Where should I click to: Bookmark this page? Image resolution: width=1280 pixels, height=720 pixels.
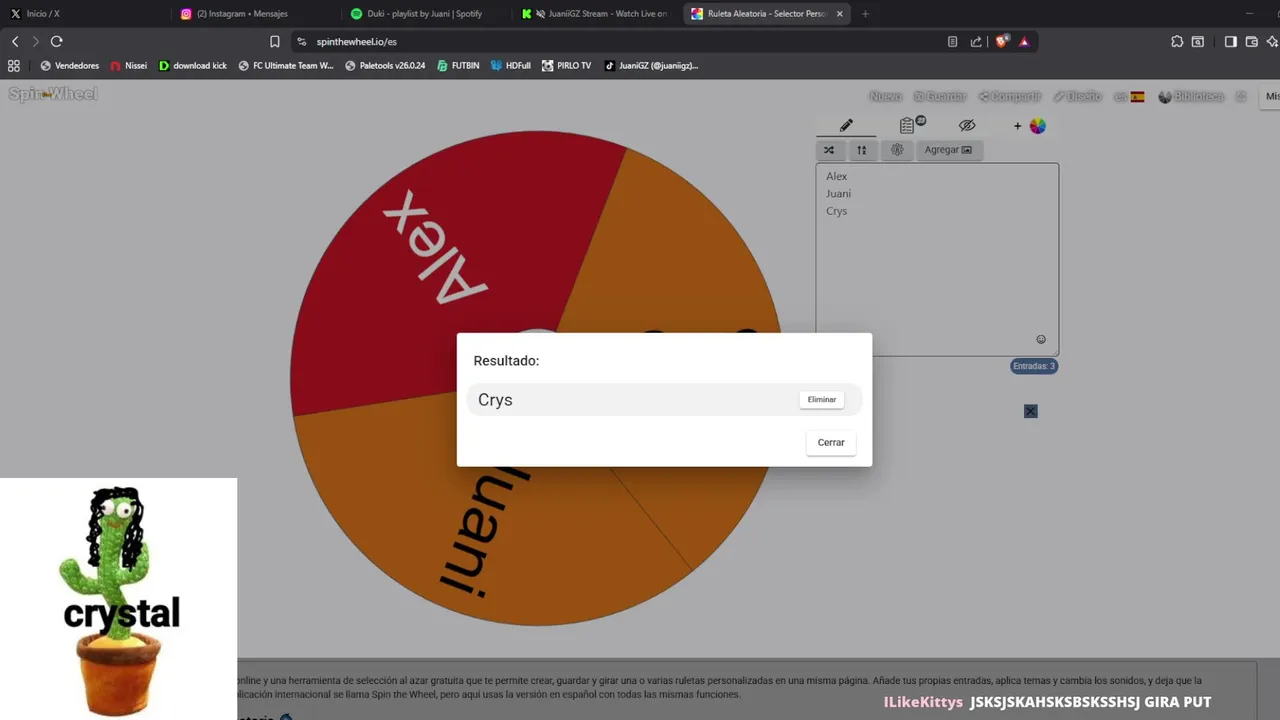pos(275,41)
